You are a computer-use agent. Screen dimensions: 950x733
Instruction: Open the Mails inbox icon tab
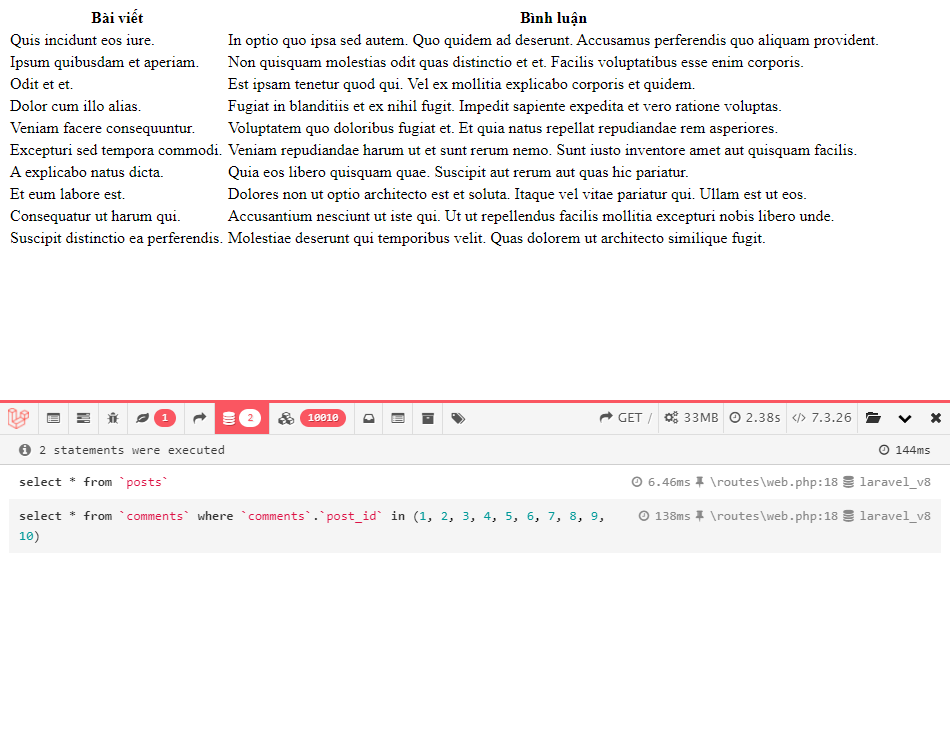coord(368,418)
